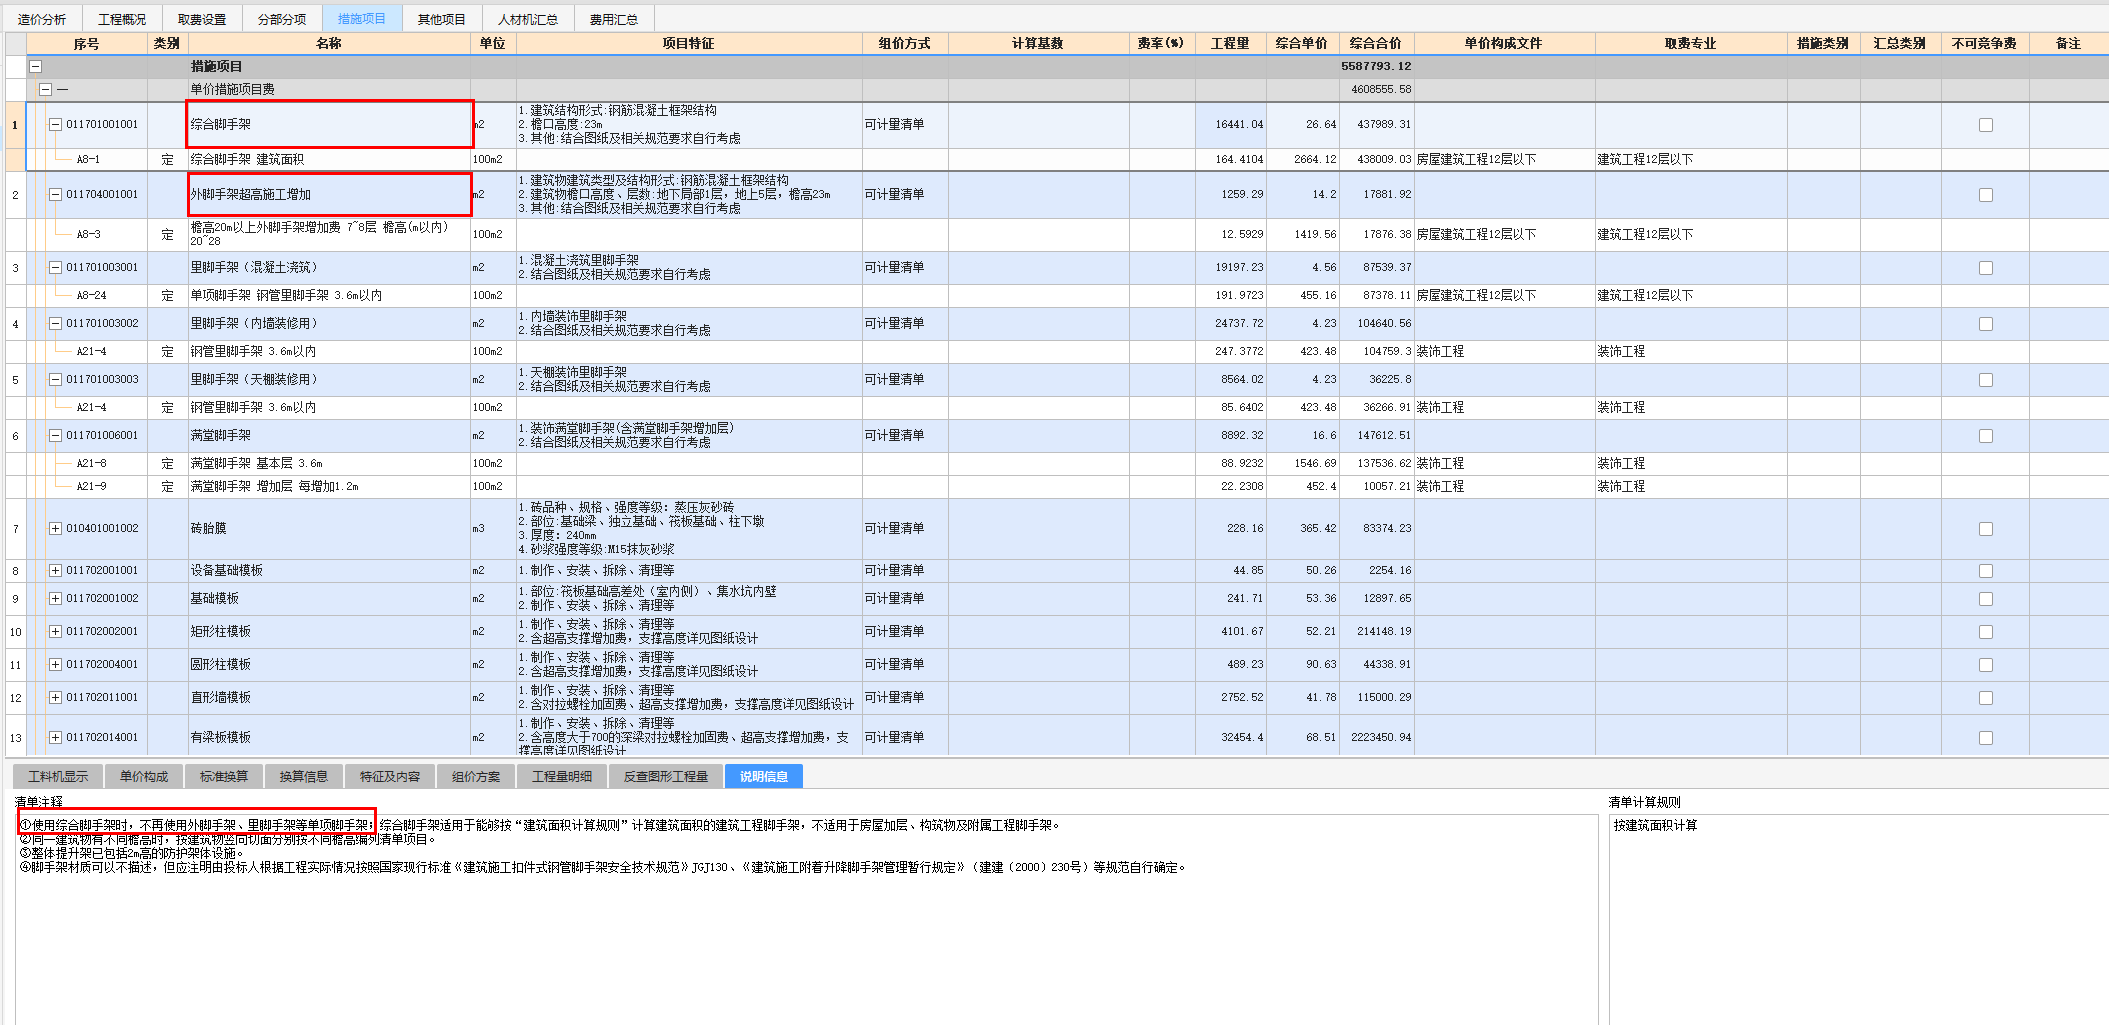Screen dimensions: 2109x1025
Task: Expand item 011702001001 设备基础模板
Action: pyautogui.click(x=56, y=570)
